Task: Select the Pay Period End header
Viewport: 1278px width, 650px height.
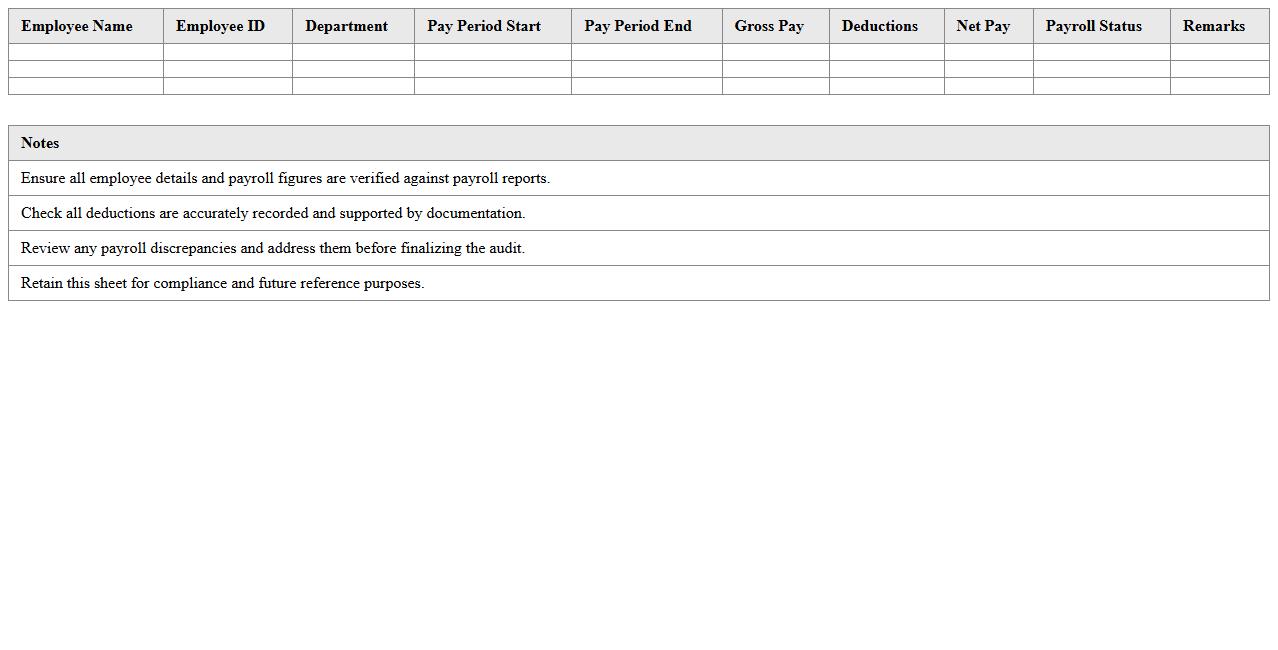Action: [638, 26]
